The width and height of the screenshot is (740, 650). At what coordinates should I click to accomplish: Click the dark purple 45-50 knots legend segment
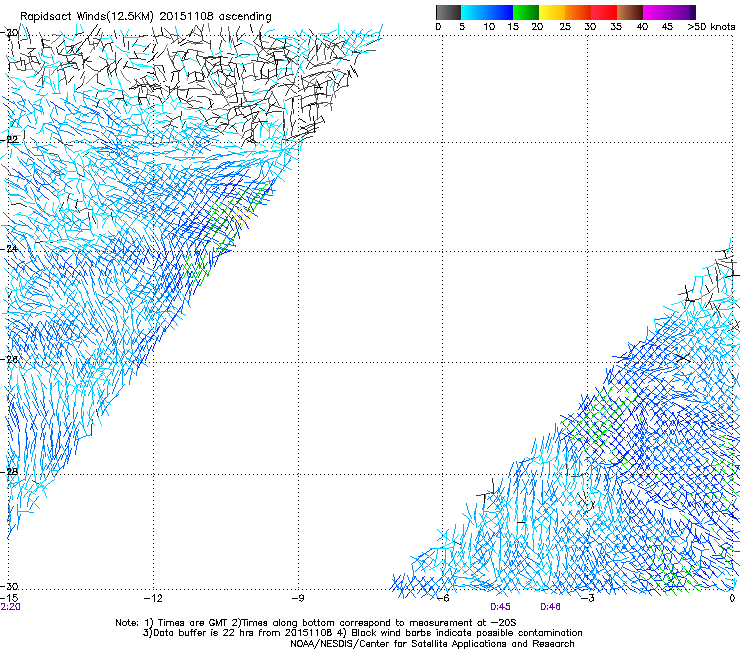coord(682,12)
